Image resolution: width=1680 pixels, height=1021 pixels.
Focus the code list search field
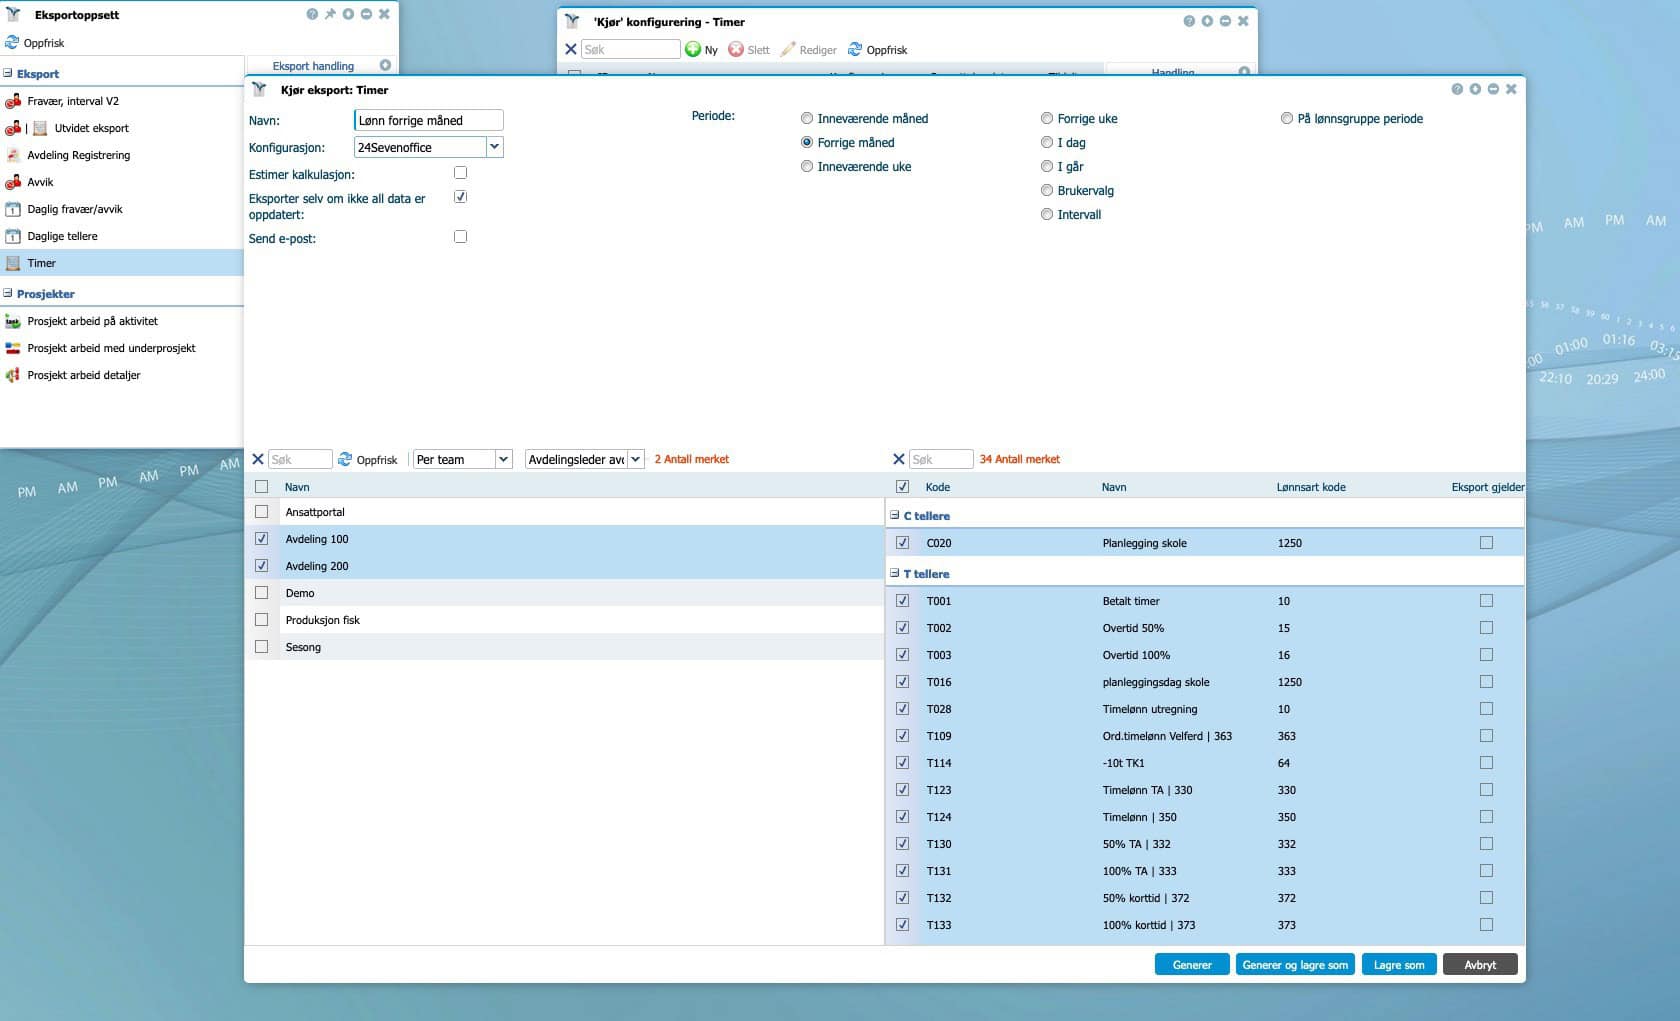pyautogui.click(x=941, y=459)
